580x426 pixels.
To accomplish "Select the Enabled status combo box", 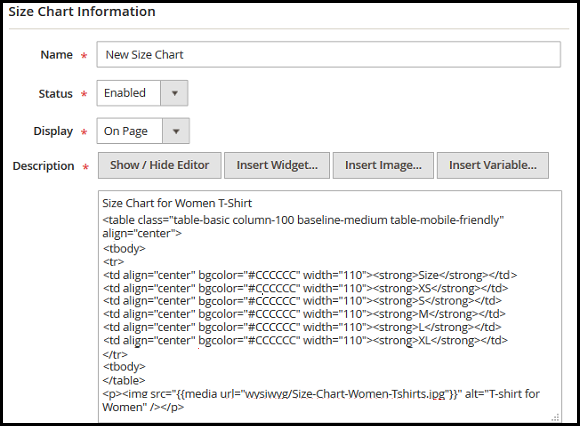I will [142, 93].
